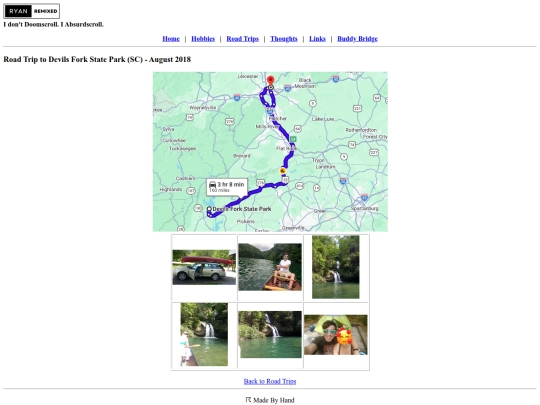
Task: Click the Devils Fork State Park map marker
Action: pos(209,209)
